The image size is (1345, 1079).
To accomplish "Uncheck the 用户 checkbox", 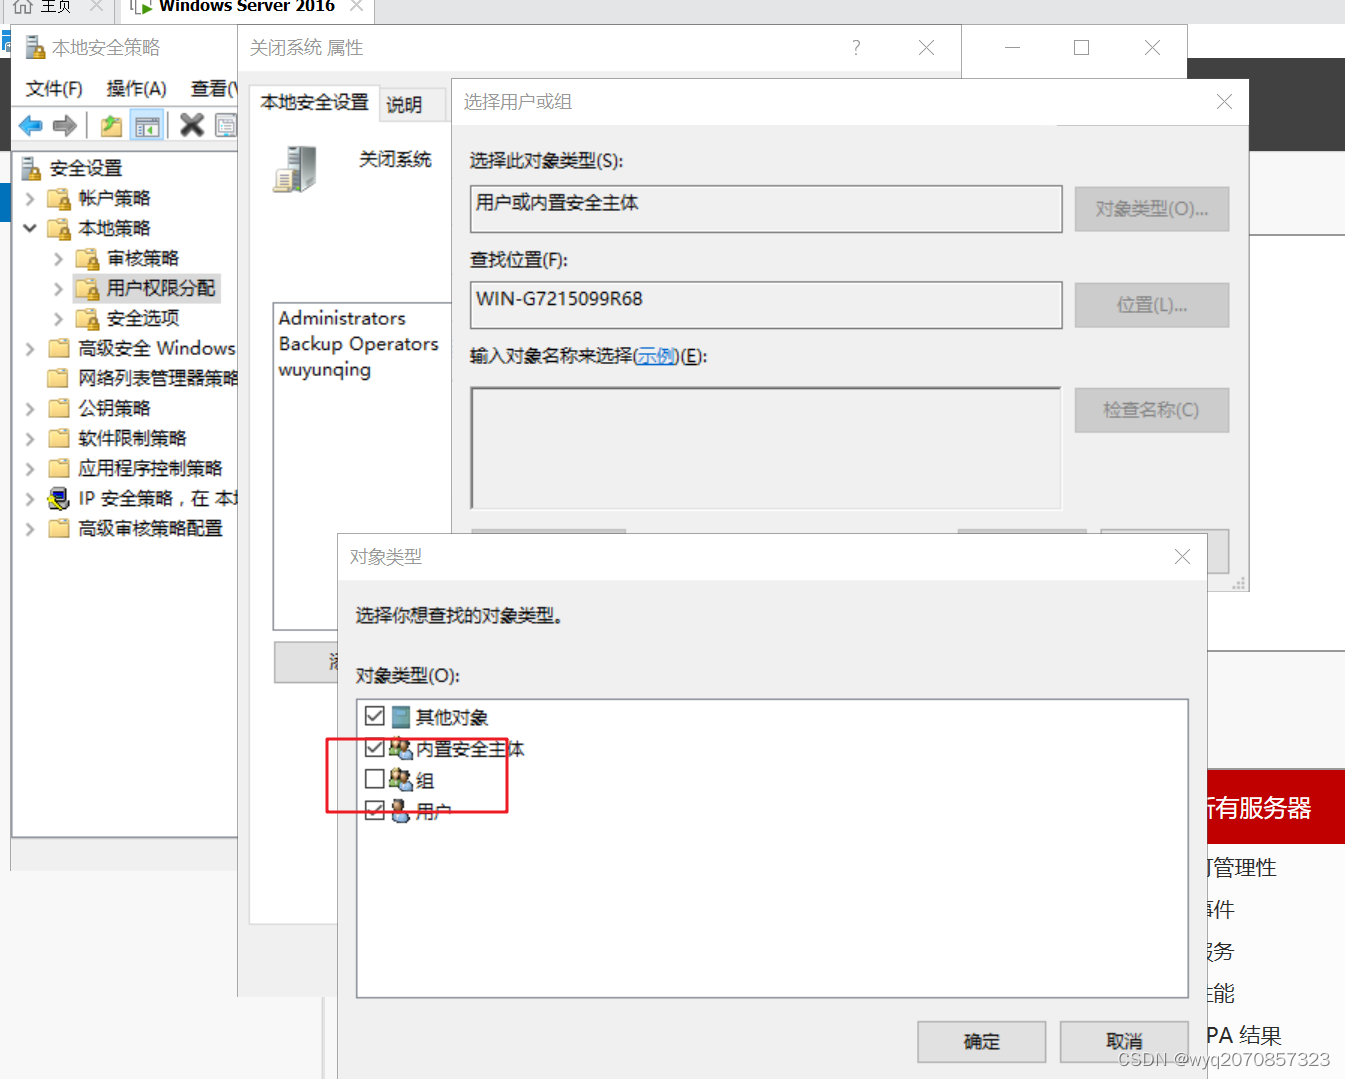I will pyautogui.click(x=376, y=811).
